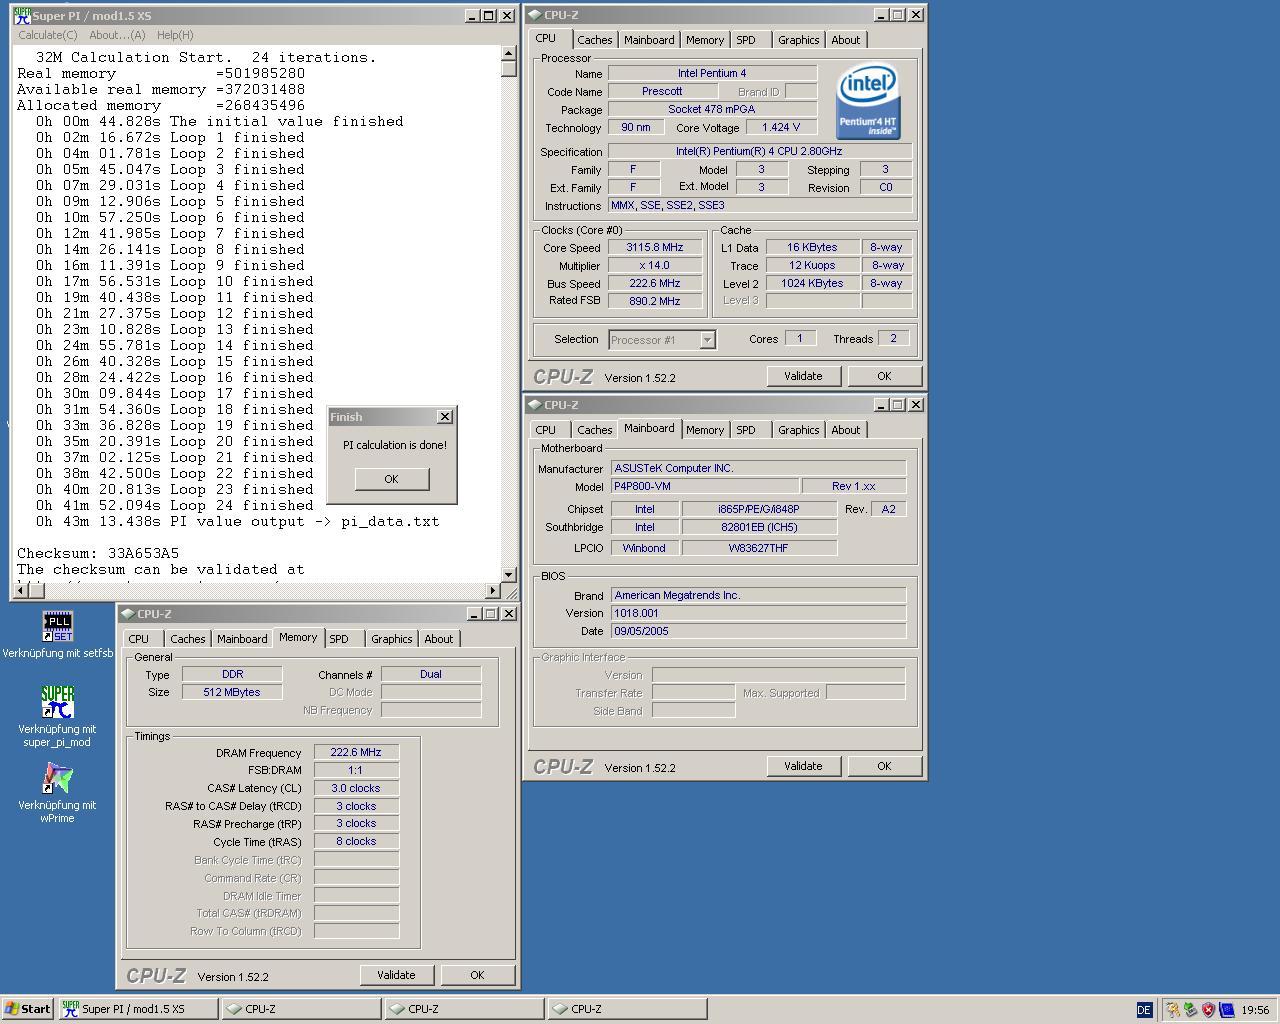Click the Rated FSB value 890.2 MHz
Screen dimensions: 1280x1024
click(x=654, y=301)
